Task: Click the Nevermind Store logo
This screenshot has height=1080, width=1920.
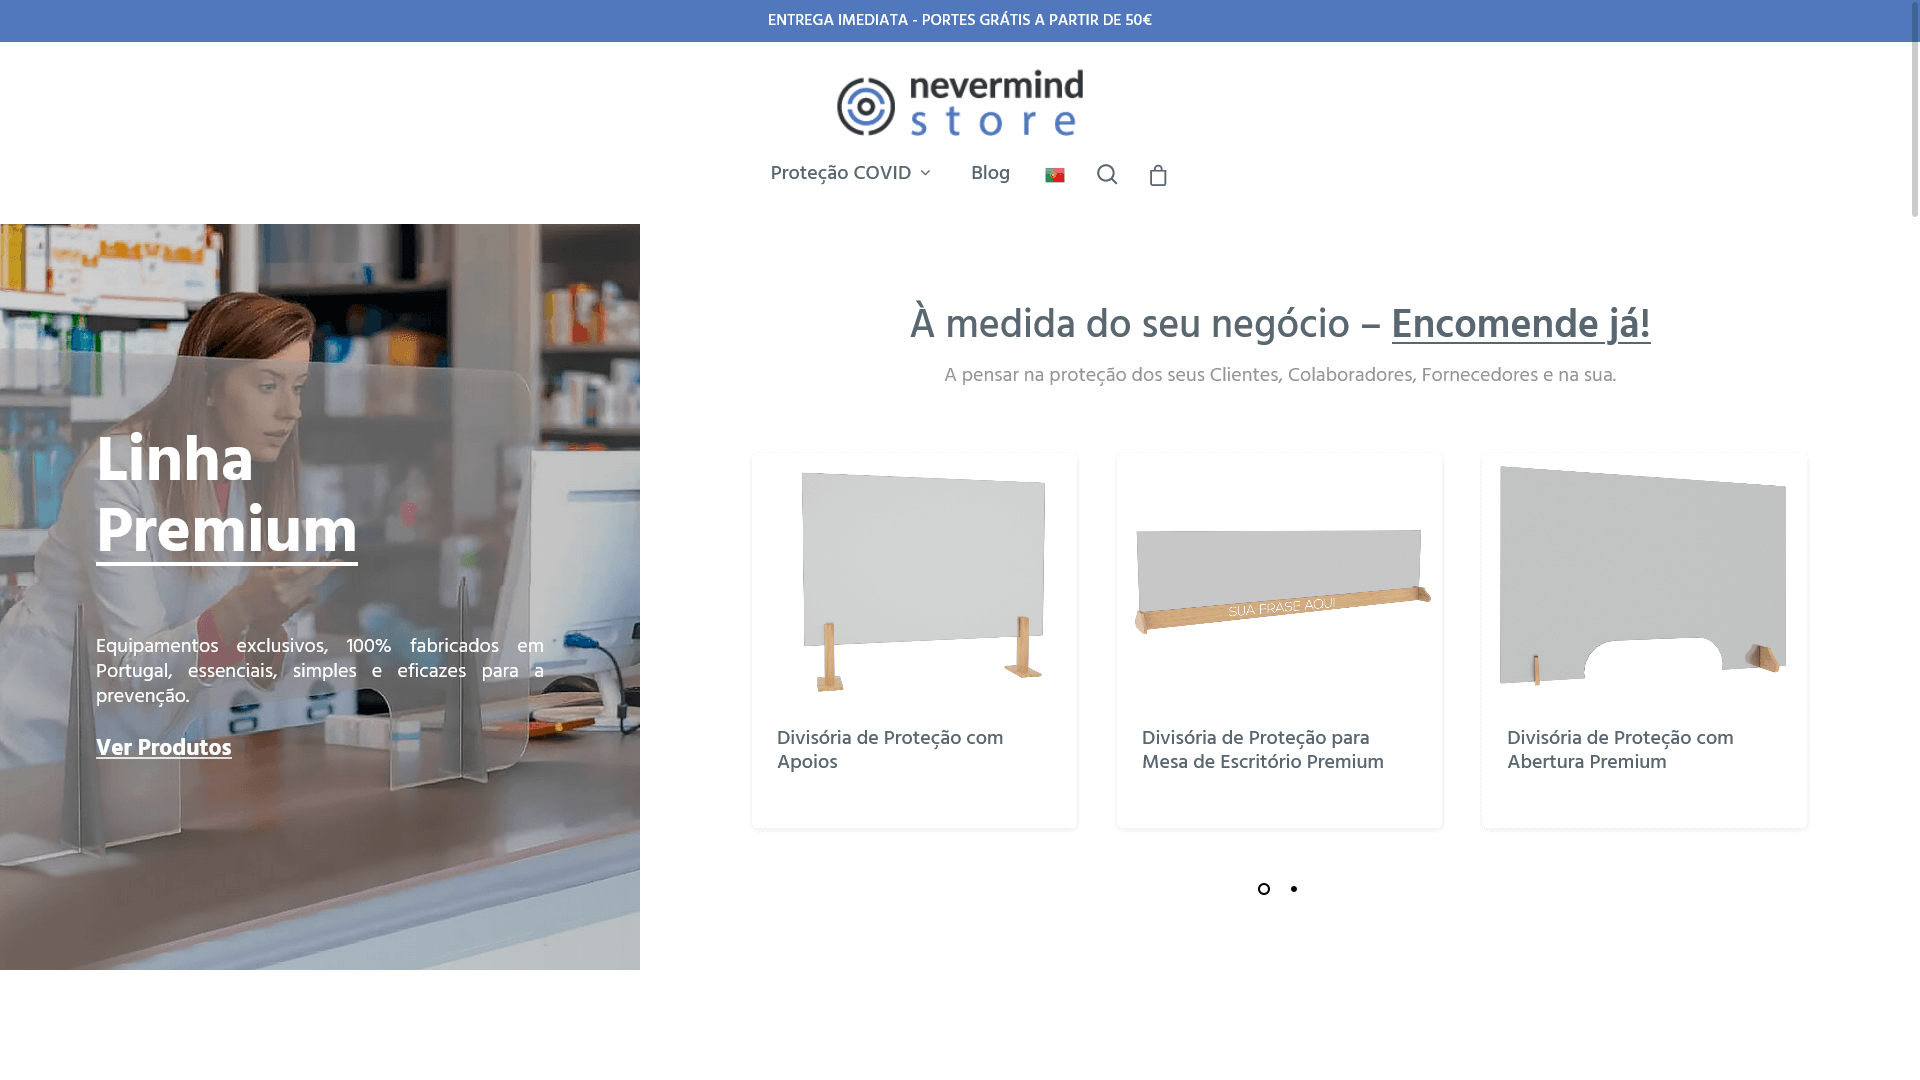Action: coord(959,103)
